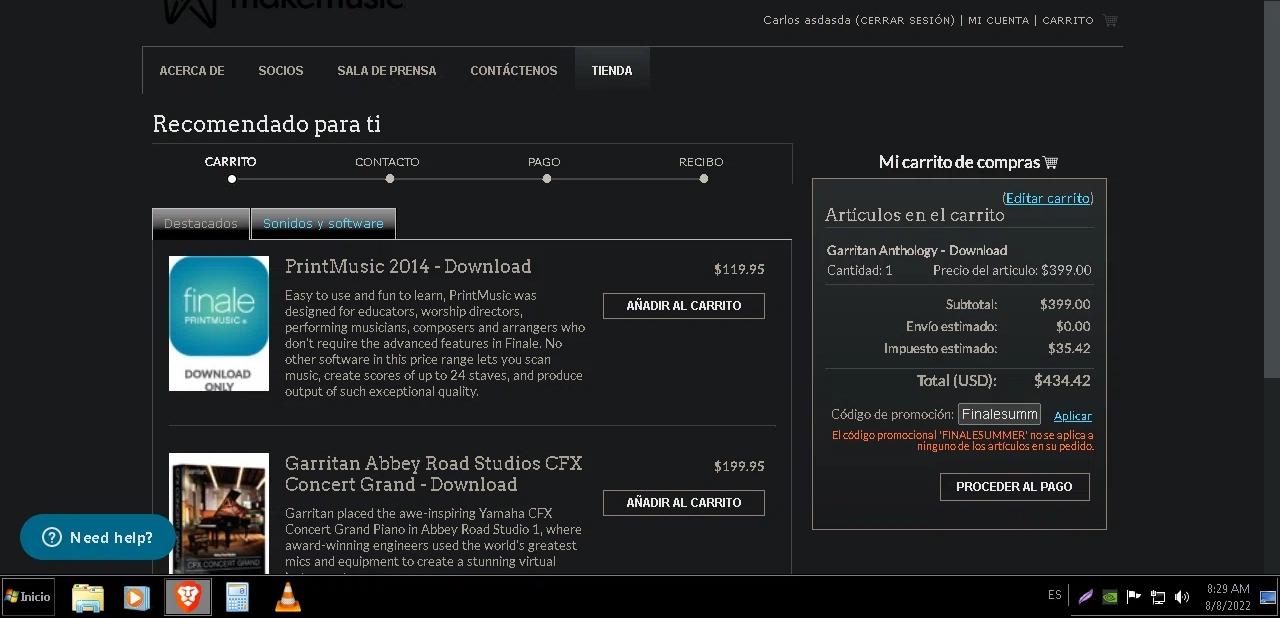This screenshot has height=618, width=1280.
Task: Open the CARRITO header link
Action: click(x=1068, y=21)
